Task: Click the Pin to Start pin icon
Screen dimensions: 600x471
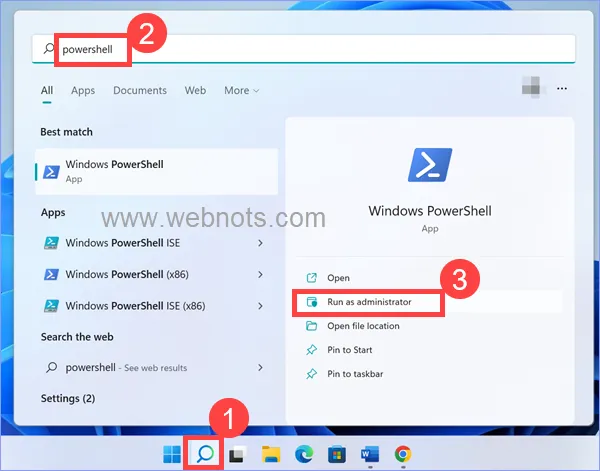Action: pos(311,350)
